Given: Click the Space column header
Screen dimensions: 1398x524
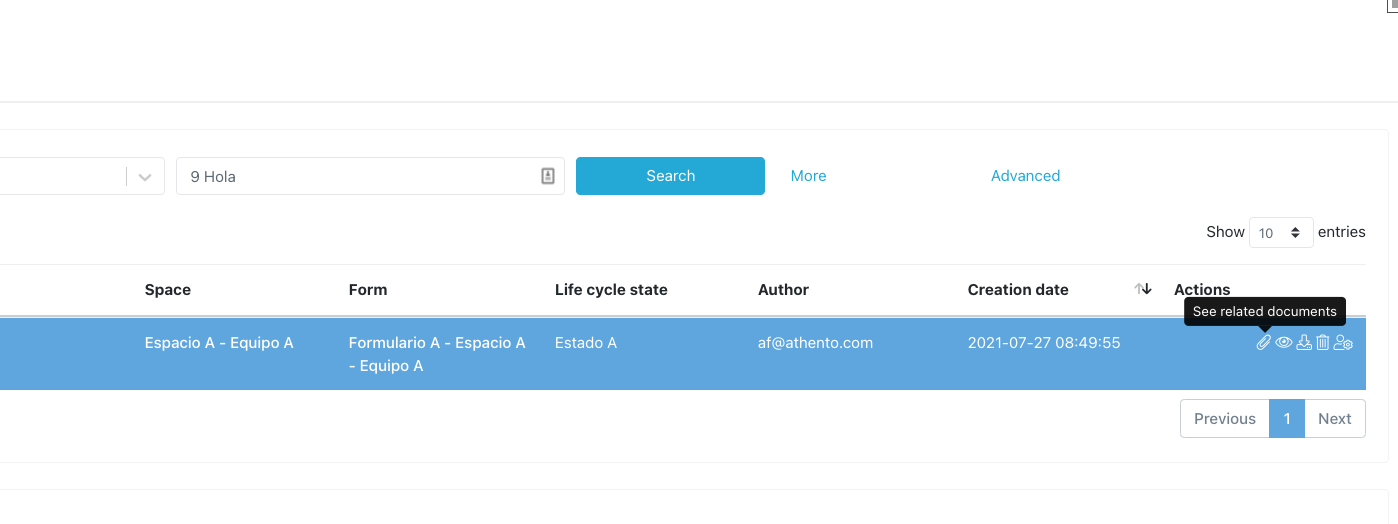Looking at the screenshot, I should pos(168,290).
